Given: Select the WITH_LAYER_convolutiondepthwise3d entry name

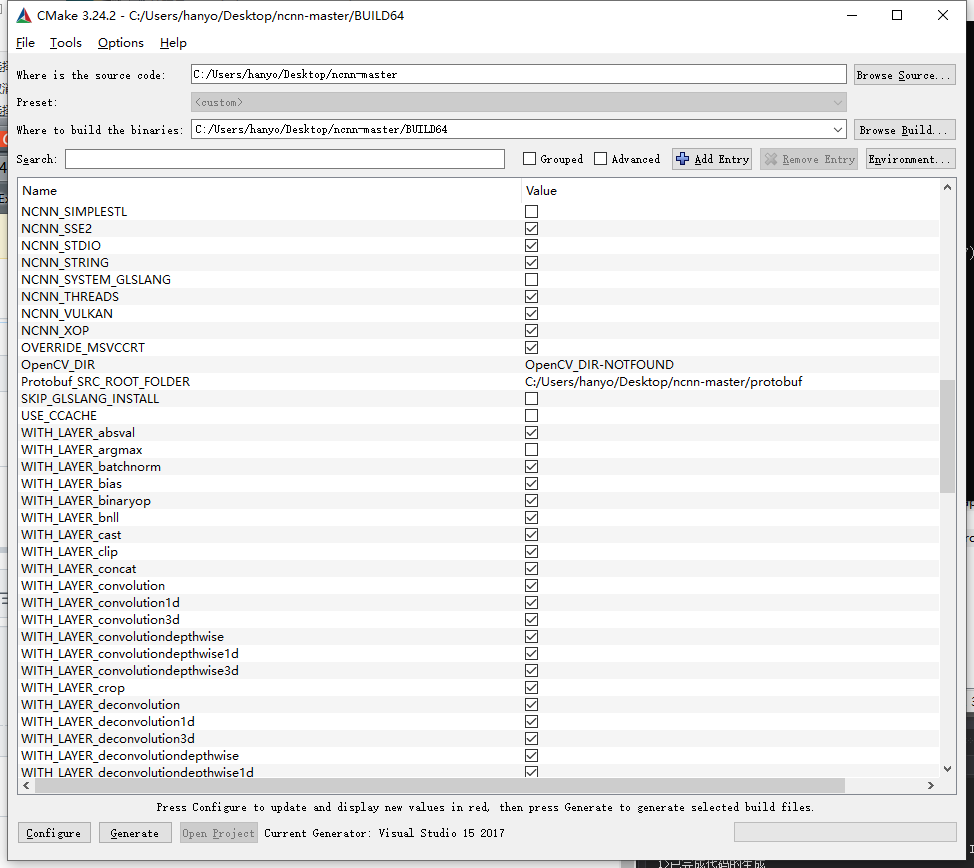Looking at the screenshot, I should [130, 670].
